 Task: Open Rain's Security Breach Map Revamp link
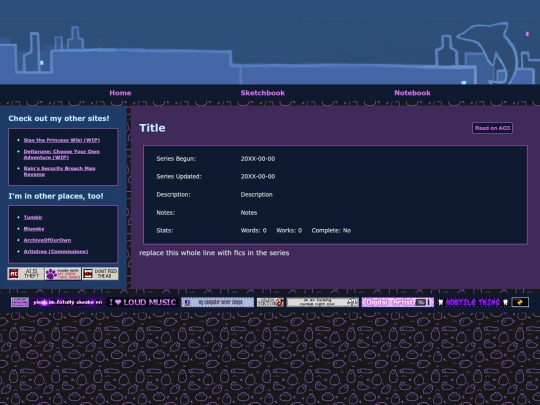(59, 171)
